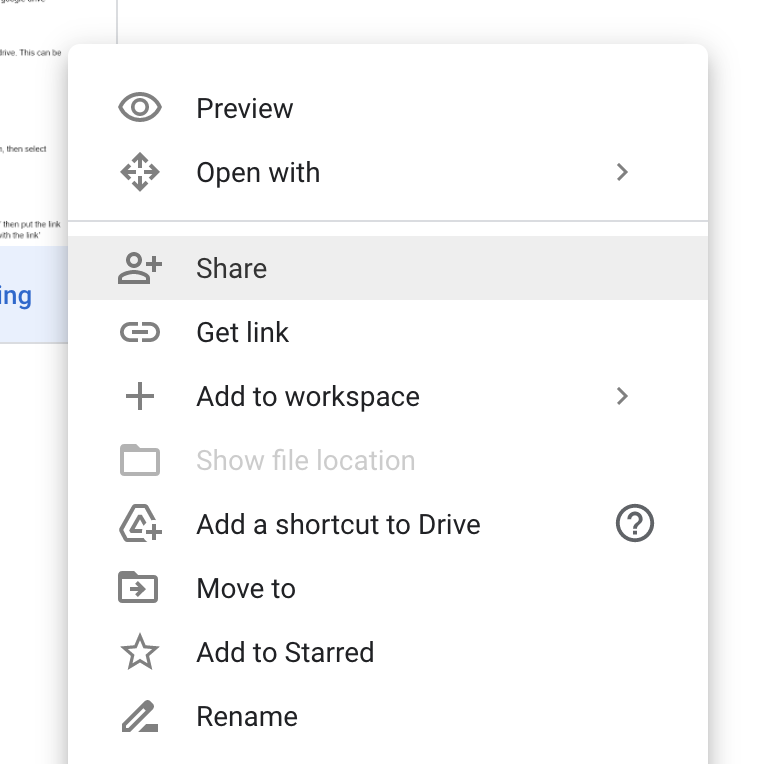The width and height of the screenshot is (758, 764).
Task: Choose Move to from the menu
Action: pos(388,588)
